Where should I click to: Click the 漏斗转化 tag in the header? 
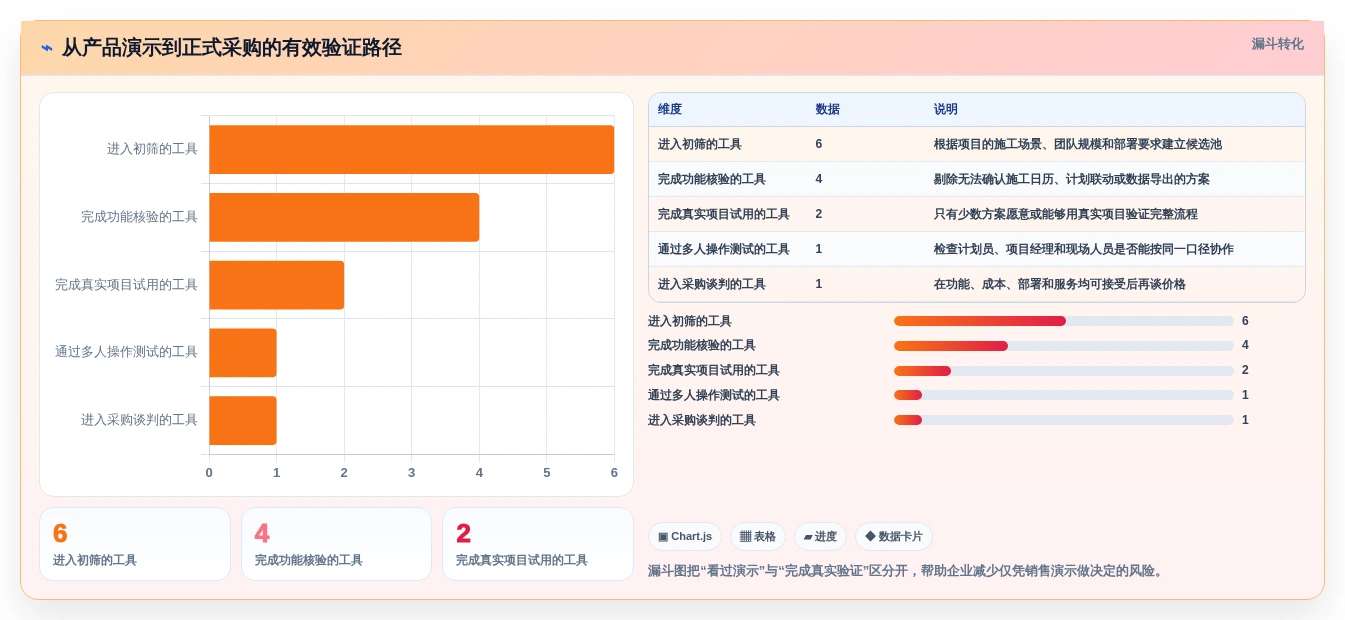point(1277,44)
